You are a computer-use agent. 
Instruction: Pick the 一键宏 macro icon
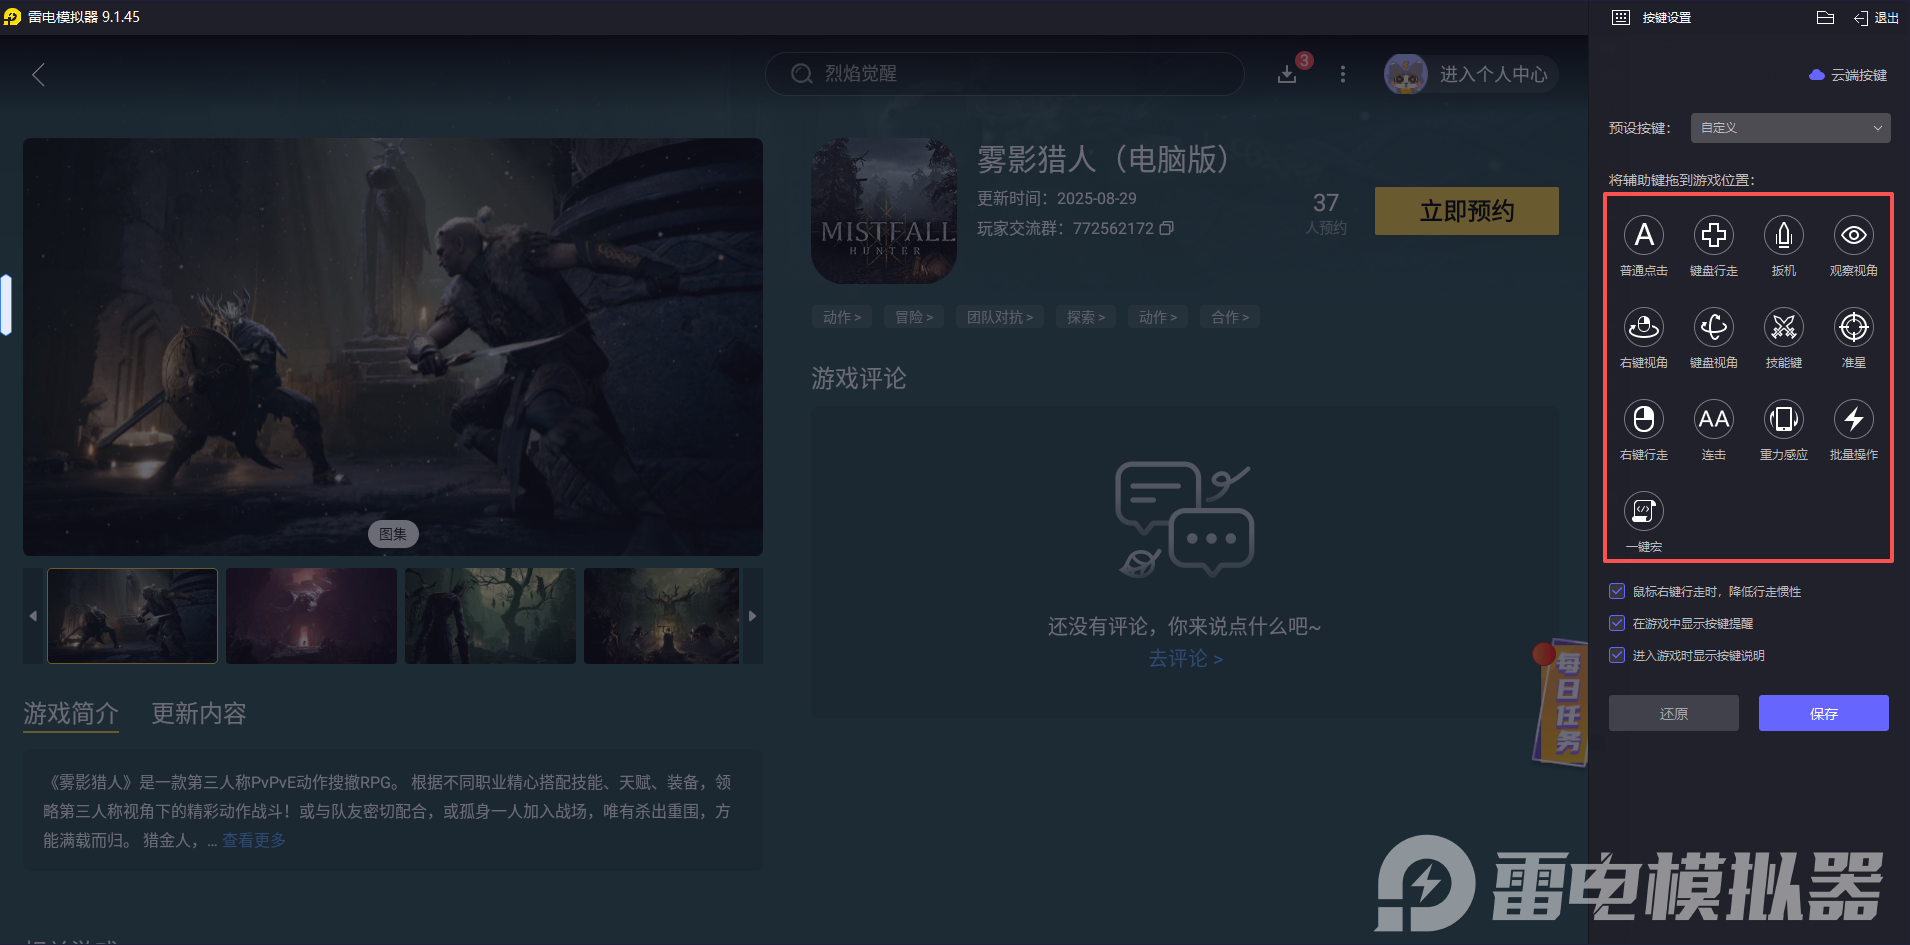(x=1643, y=511)
